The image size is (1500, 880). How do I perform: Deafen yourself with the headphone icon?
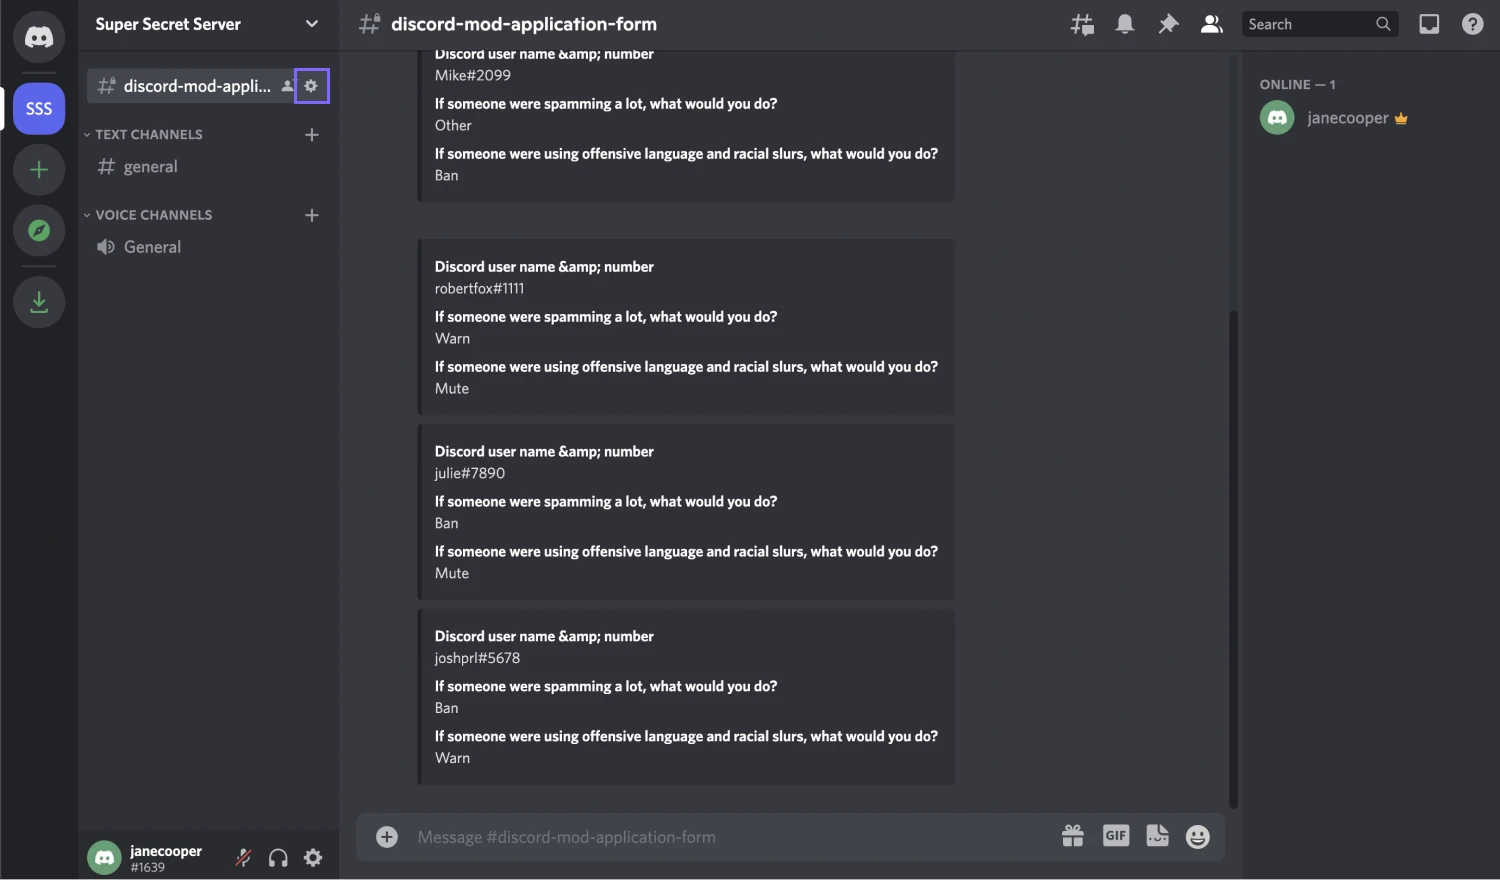[x=277, y=857]
